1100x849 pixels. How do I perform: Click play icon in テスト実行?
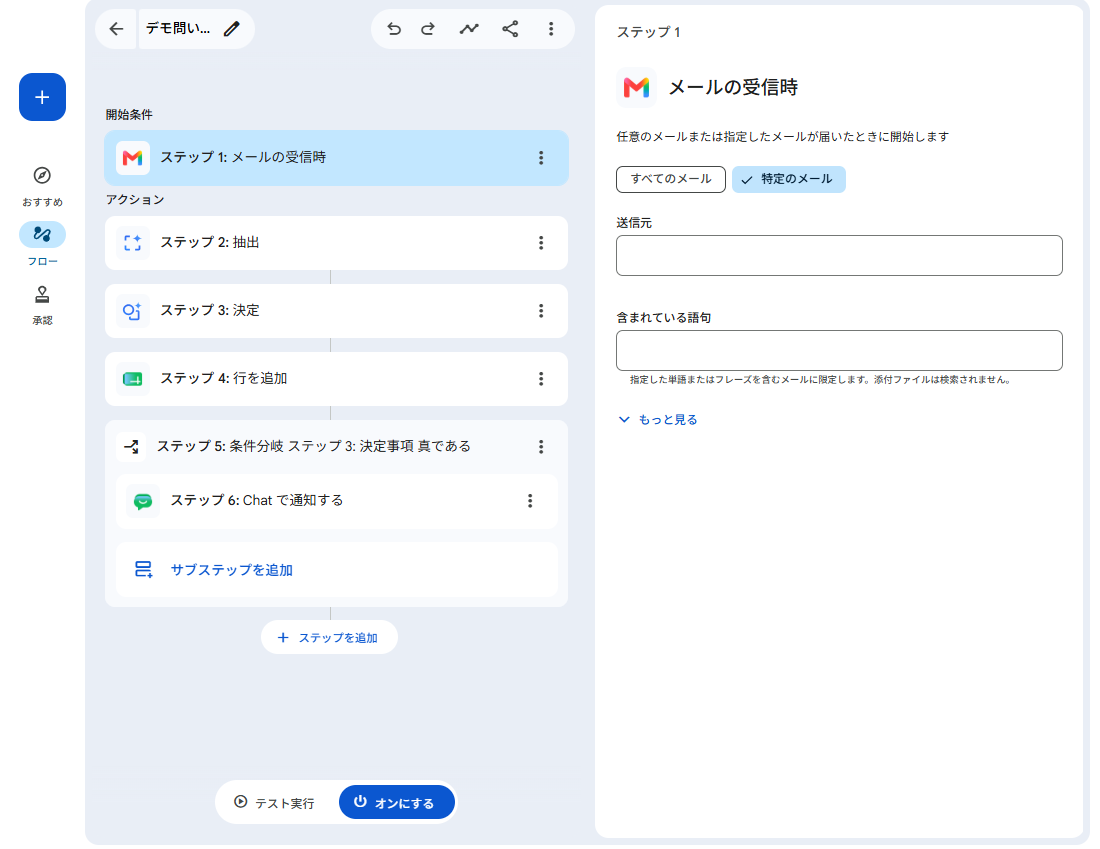pos(241,802)
